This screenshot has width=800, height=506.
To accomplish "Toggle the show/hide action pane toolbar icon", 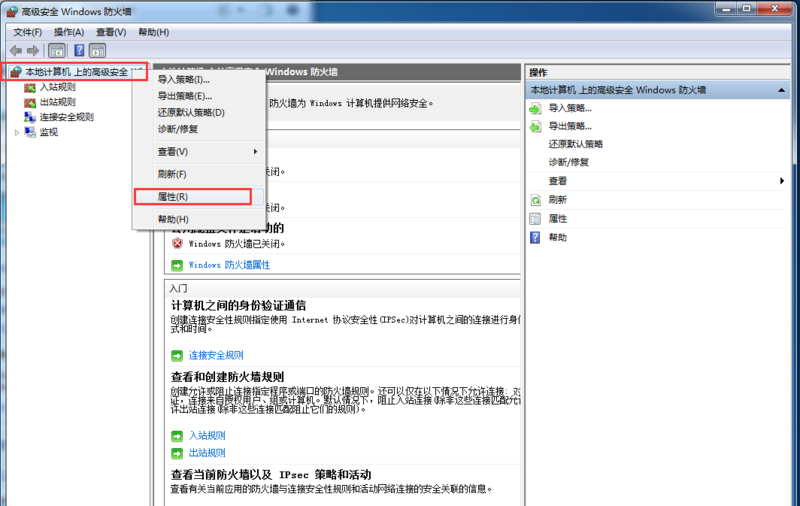I will click(97, 50).
